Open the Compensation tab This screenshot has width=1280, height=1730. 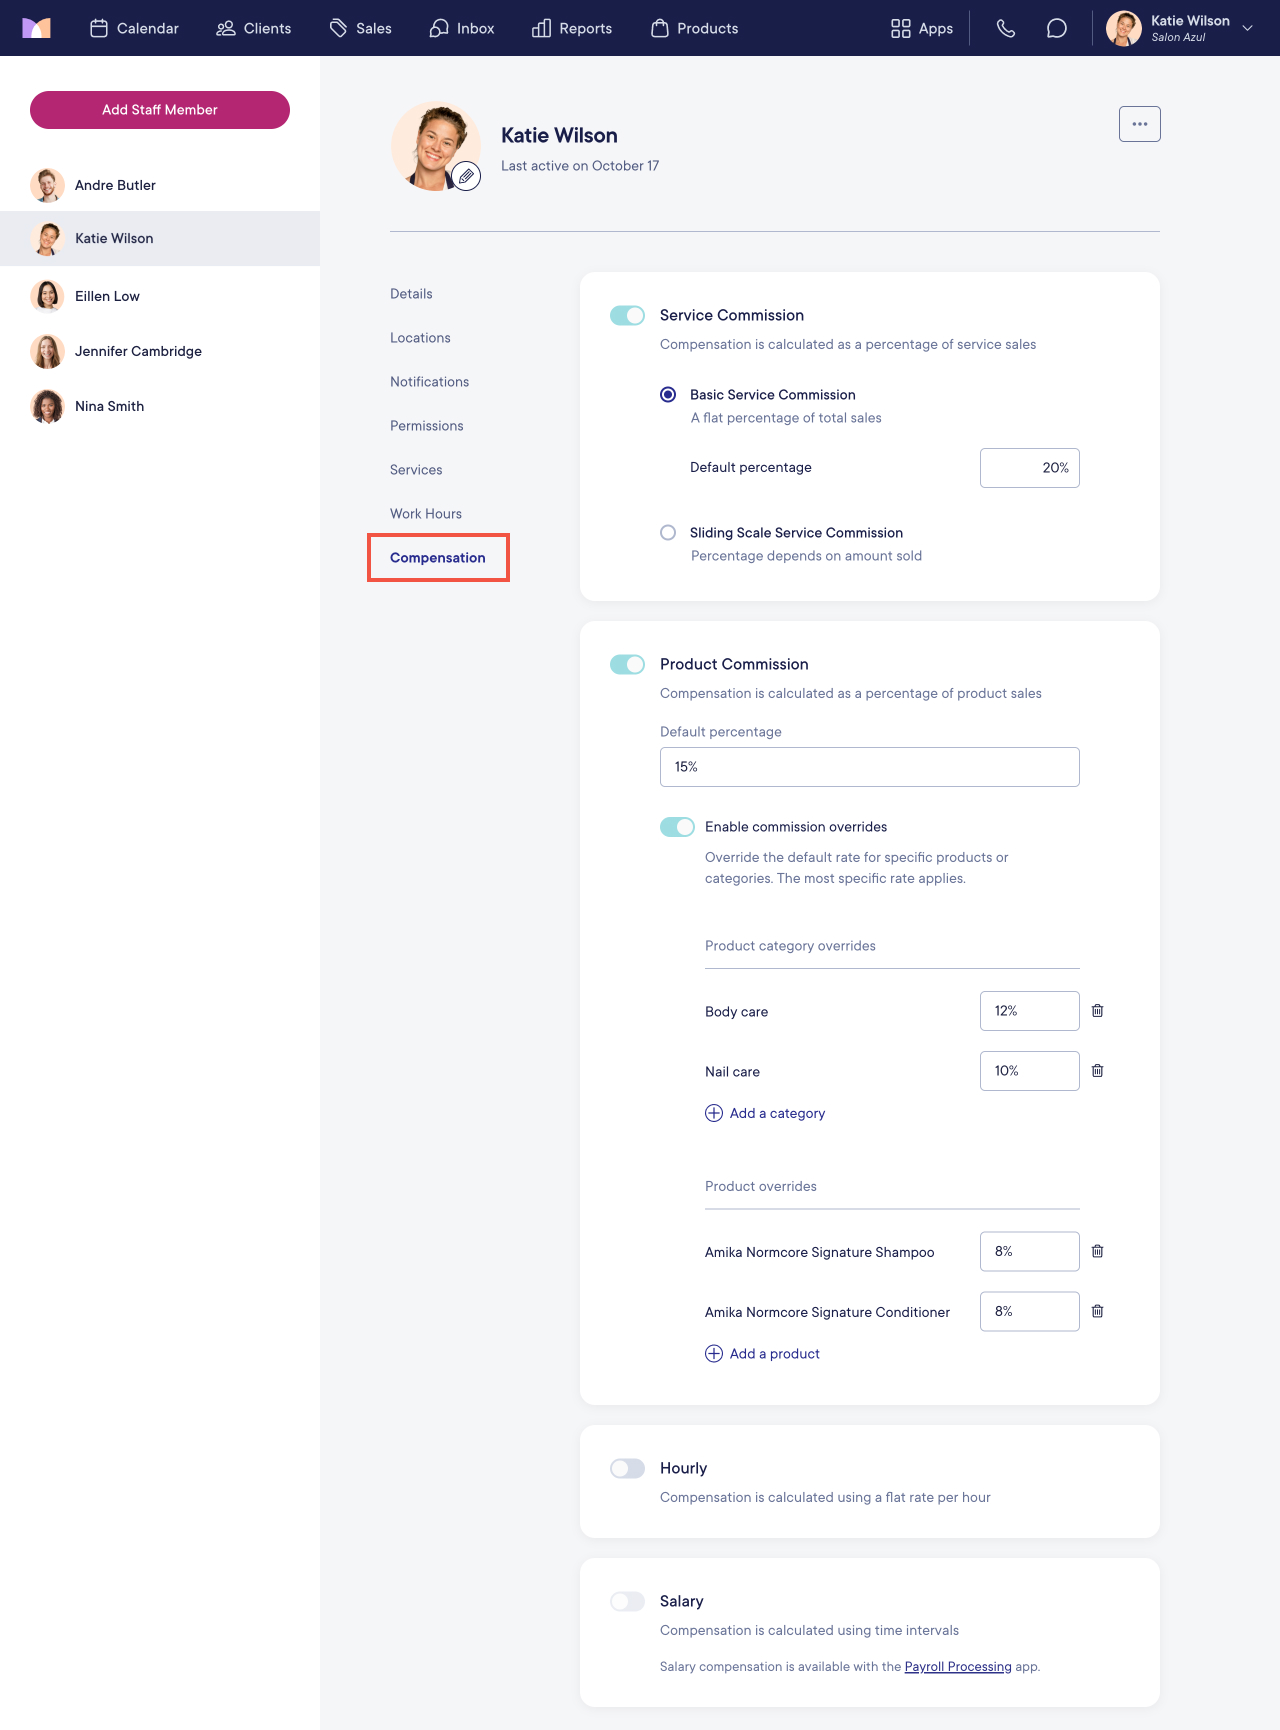pos(438,558)
